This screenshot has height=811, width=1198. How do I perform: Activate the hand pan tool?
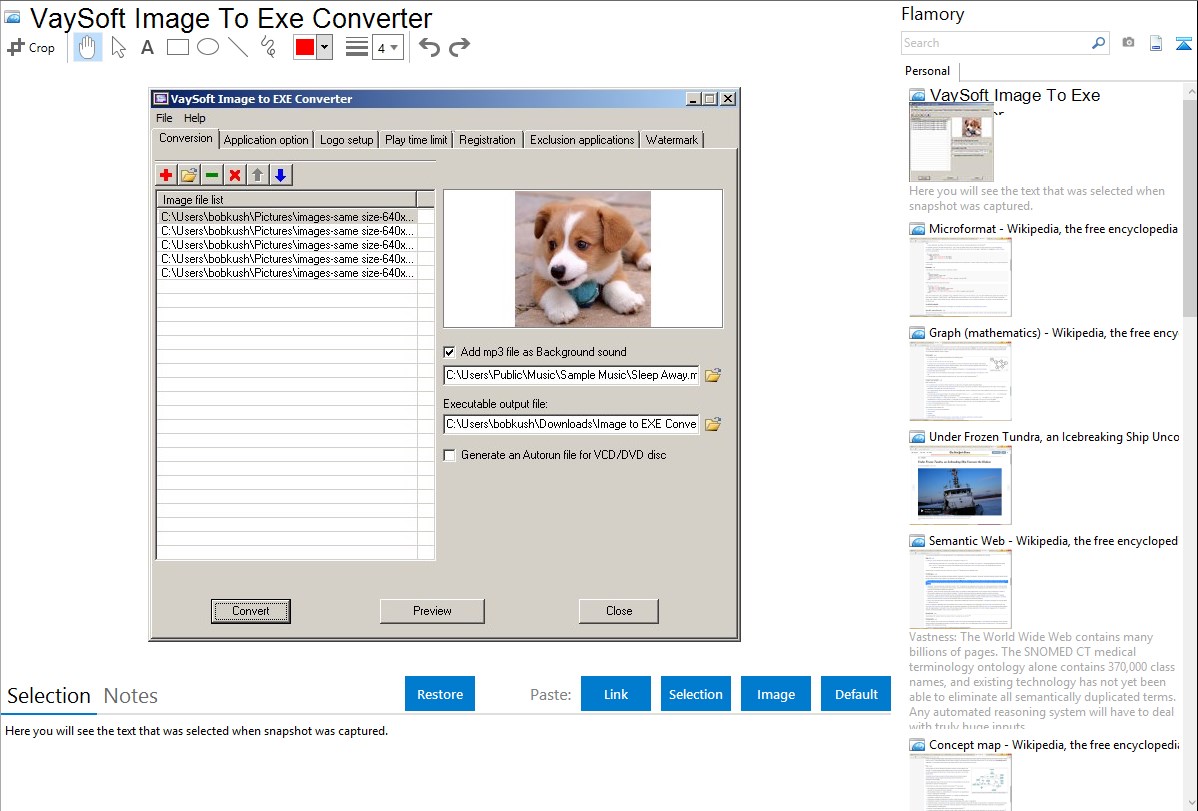pos(87,47)
